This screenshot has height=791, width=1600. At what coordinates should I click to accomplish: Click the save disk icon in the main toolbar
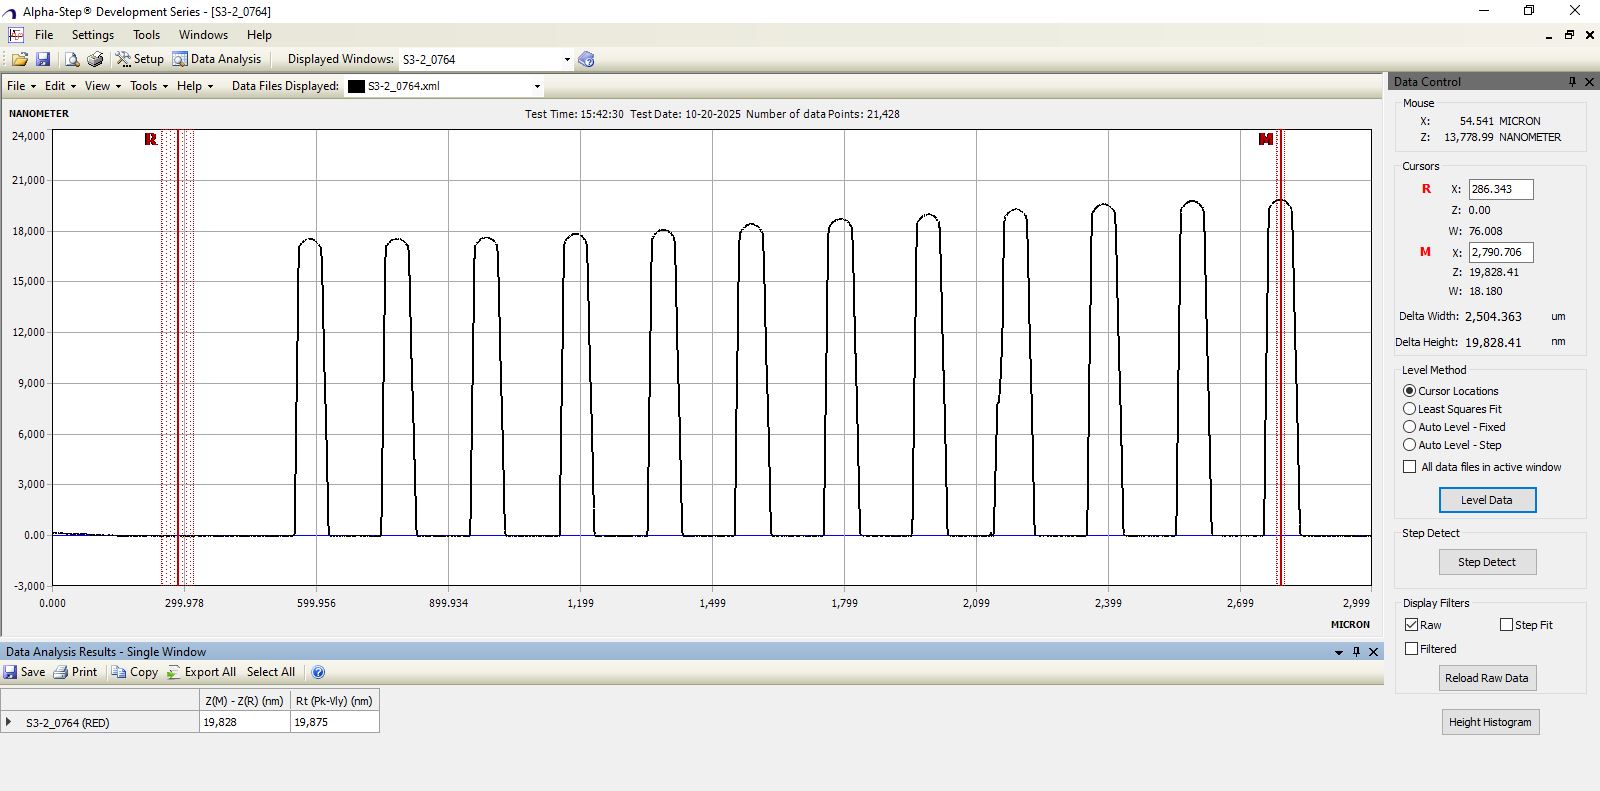[42, 59]
